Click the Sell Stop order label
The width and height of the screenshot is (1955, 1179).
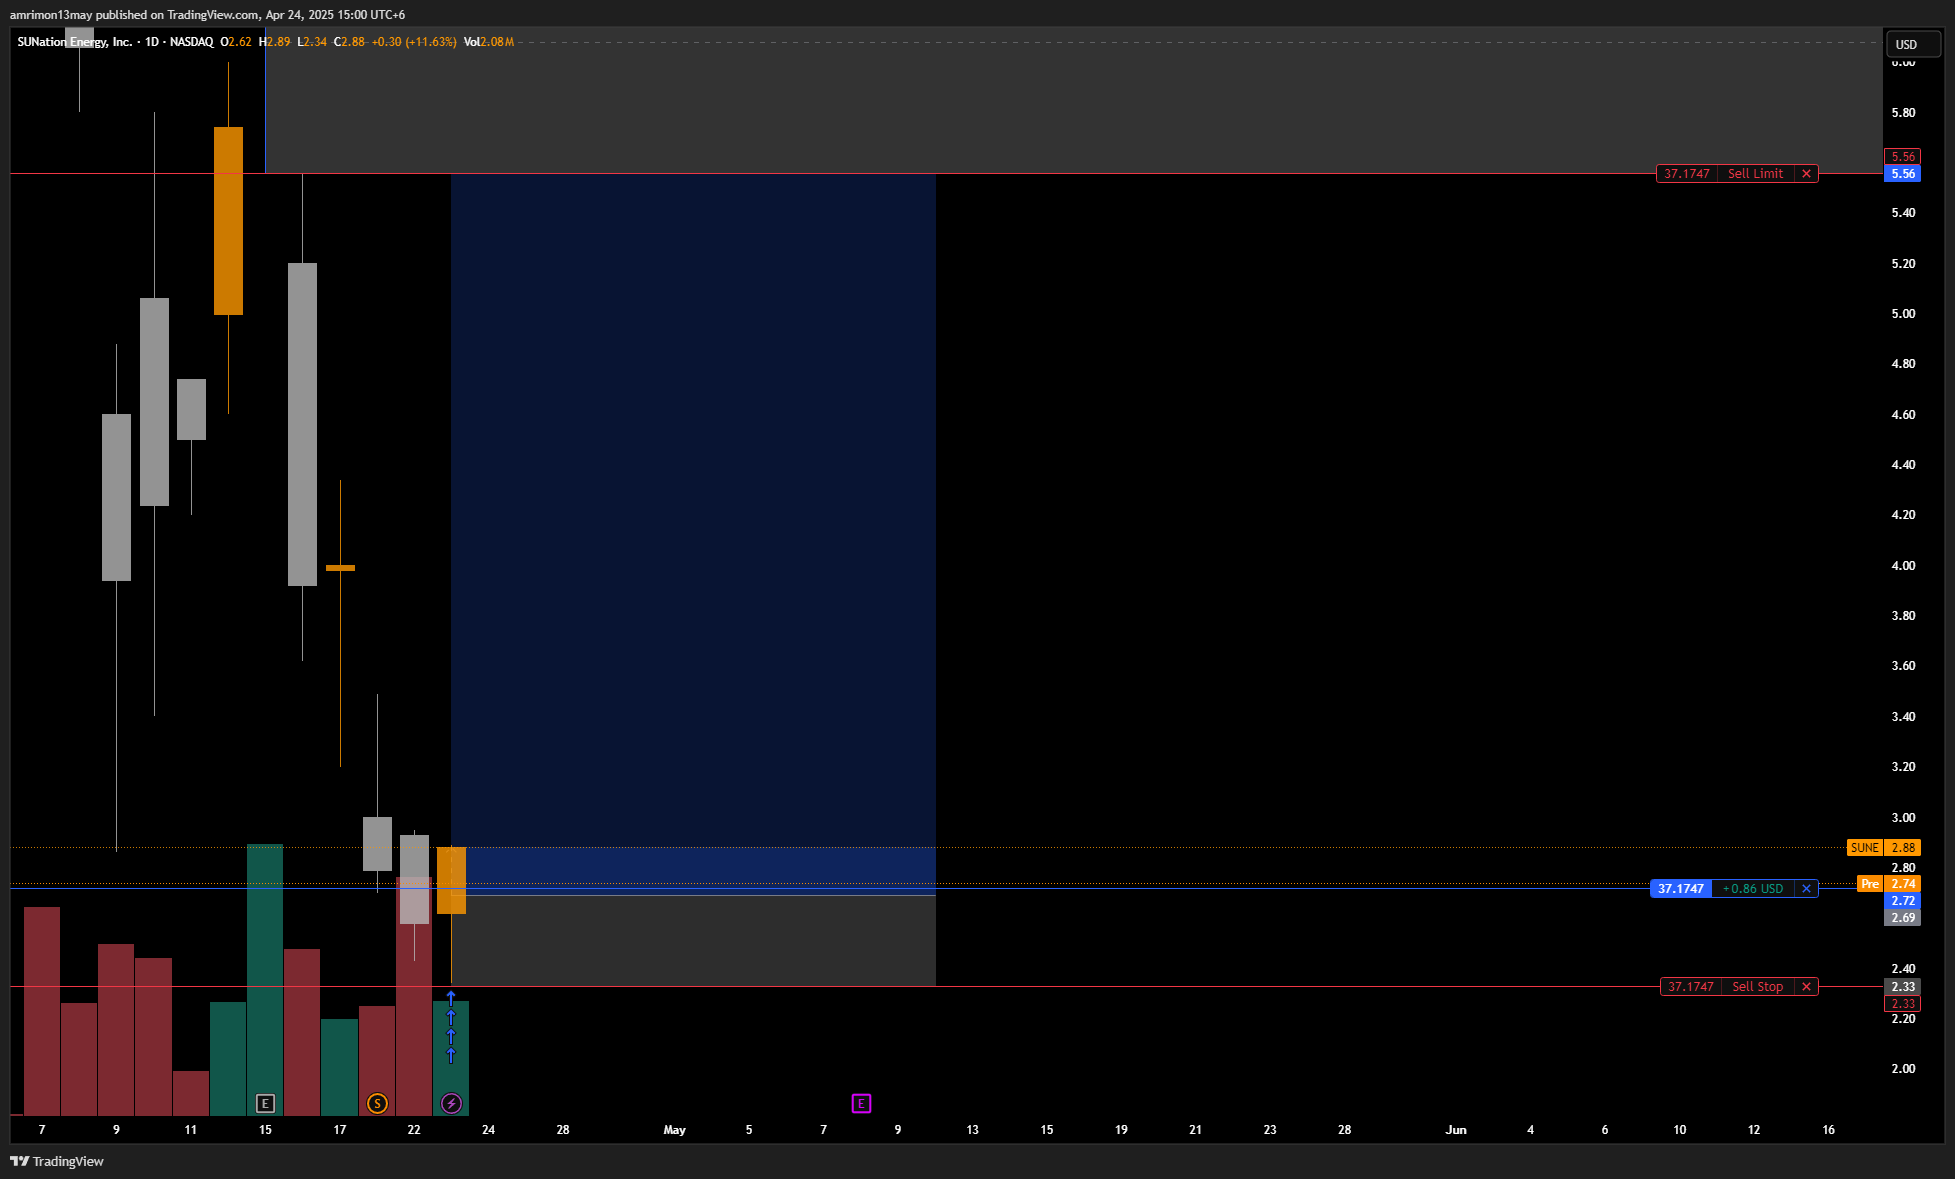1757,986
